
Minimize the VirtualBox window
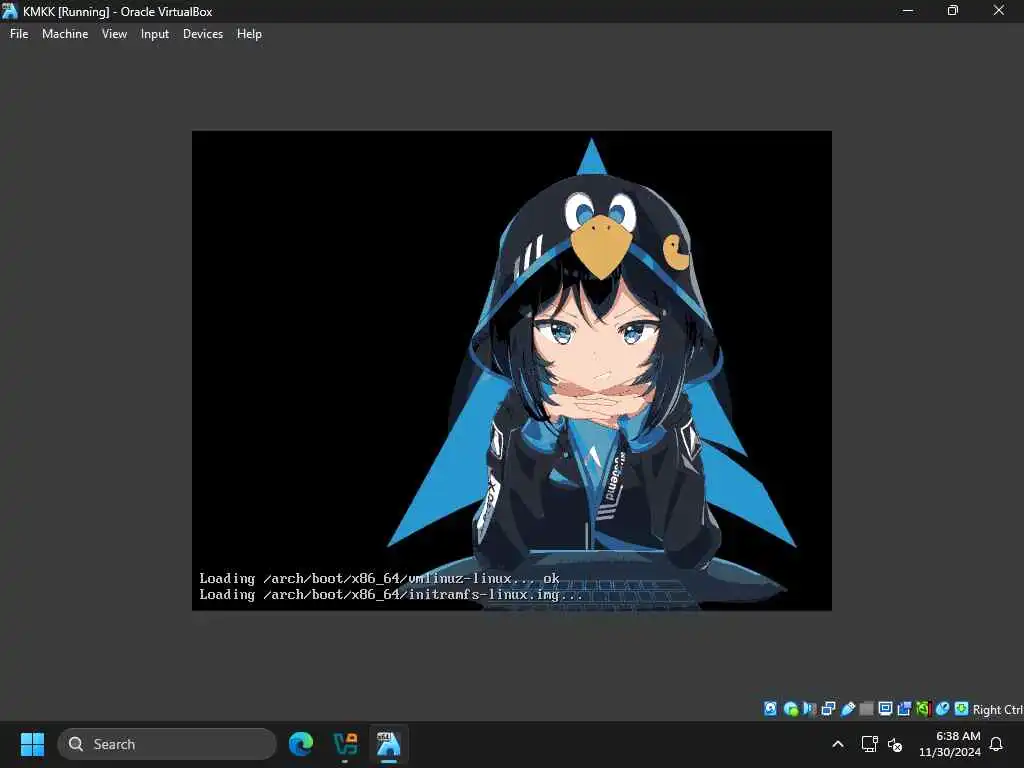click(x=908, y=11)
